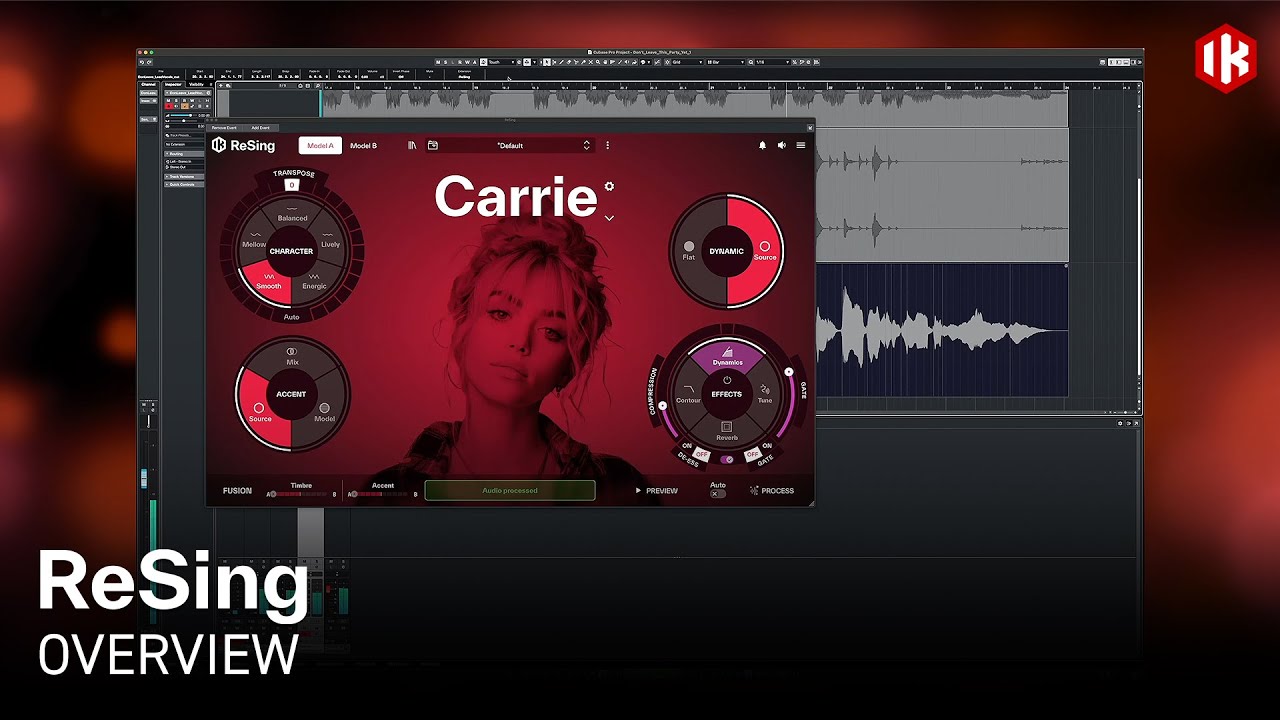Open the ReSing hamburger menu
The image size is (1280, 720).
click(x=800, y=145)
